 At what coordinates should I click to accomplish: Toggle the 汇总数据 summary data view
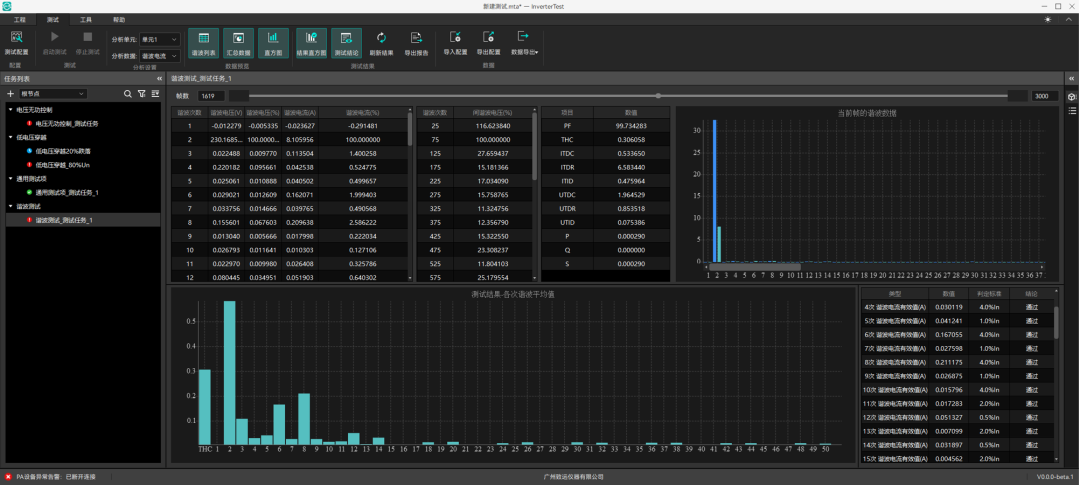(x=238, y=41)
